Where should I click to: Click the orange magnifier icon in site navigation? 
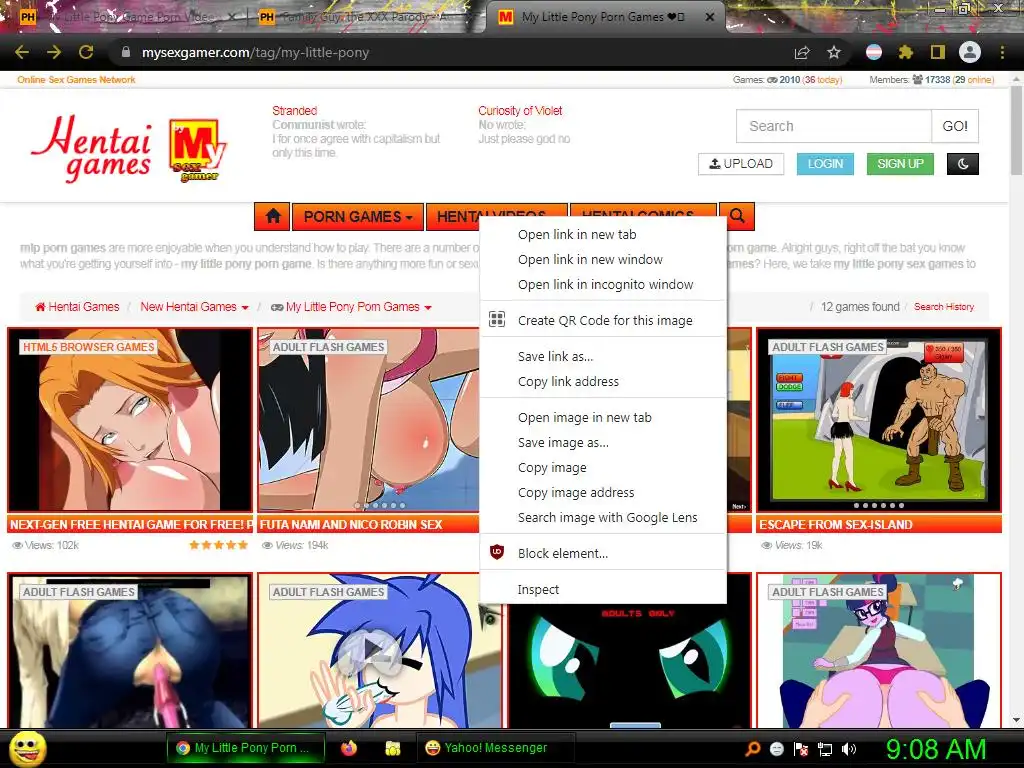[737, 216]
